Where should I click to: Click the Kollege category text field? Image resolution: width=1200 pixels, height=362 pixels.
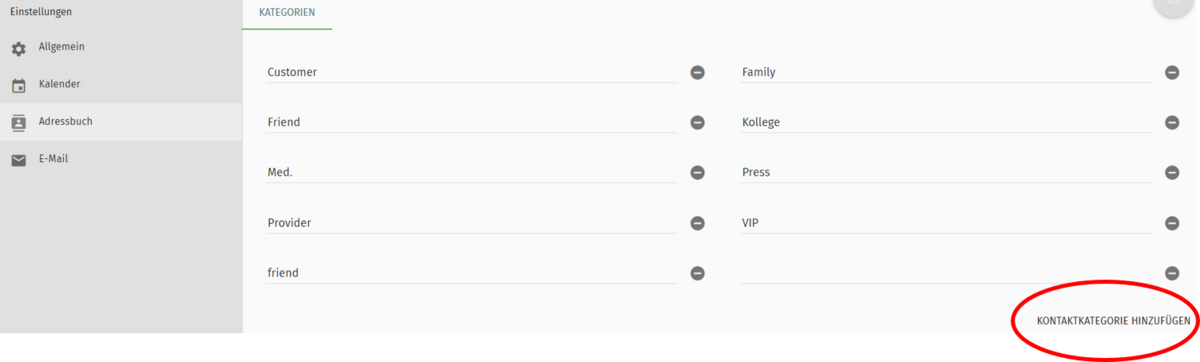946,122
